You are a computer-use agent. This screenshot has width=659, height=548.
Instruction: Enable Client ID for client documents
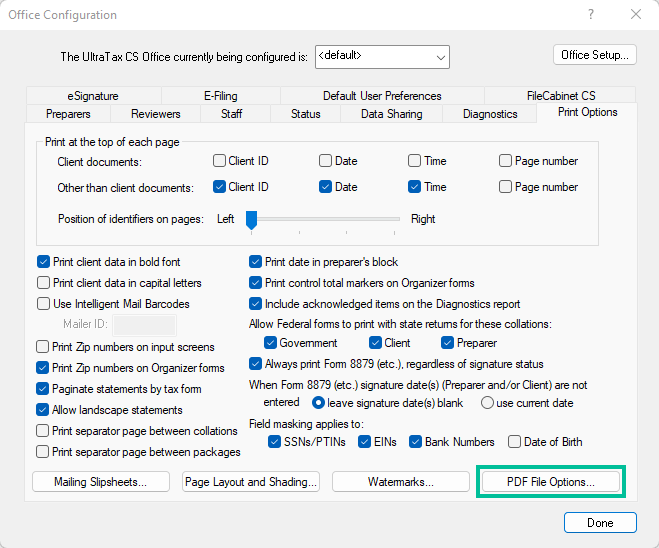(x=220, y=161)
